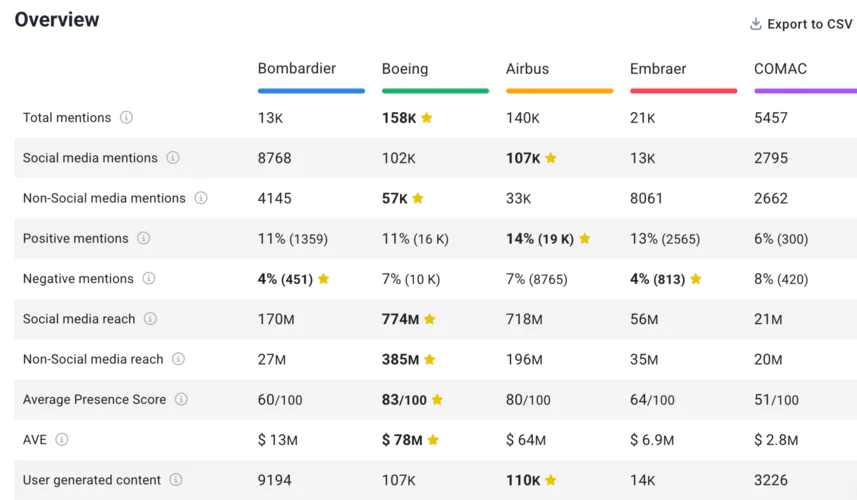Viewport: 857px width, 500px height.
Task: Select the COMAC column header
Action: point(780,69)
